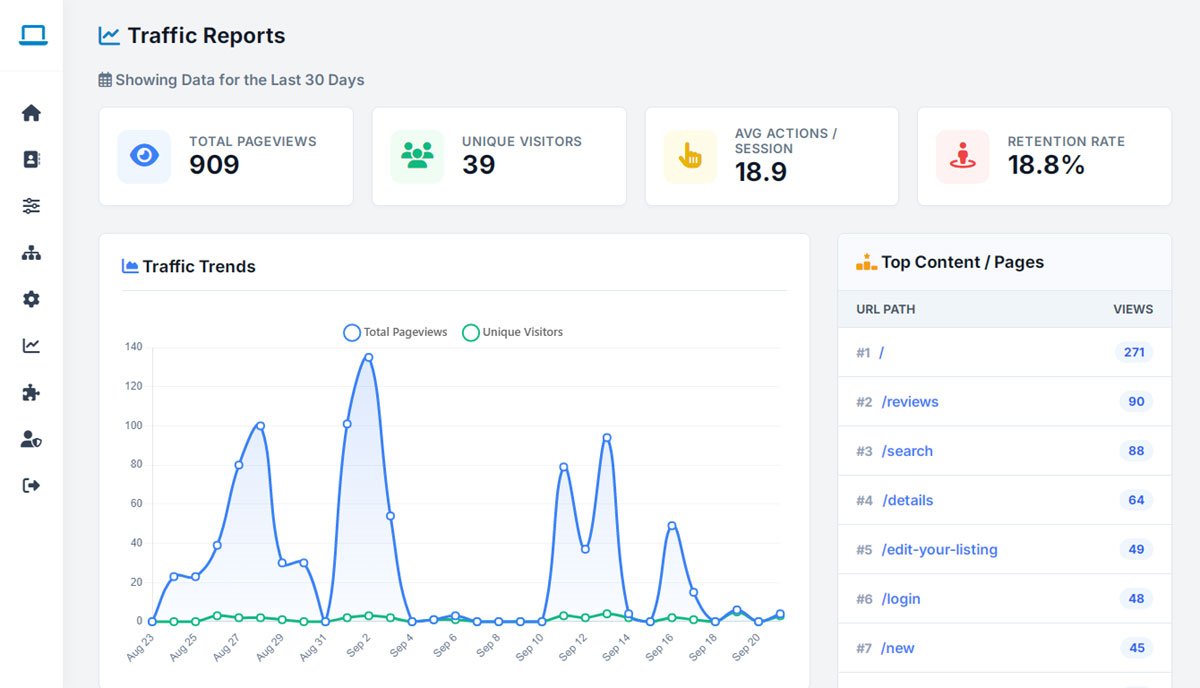Open the /new page link
The height and width of the screenshot is (688, 1200).
897,648
